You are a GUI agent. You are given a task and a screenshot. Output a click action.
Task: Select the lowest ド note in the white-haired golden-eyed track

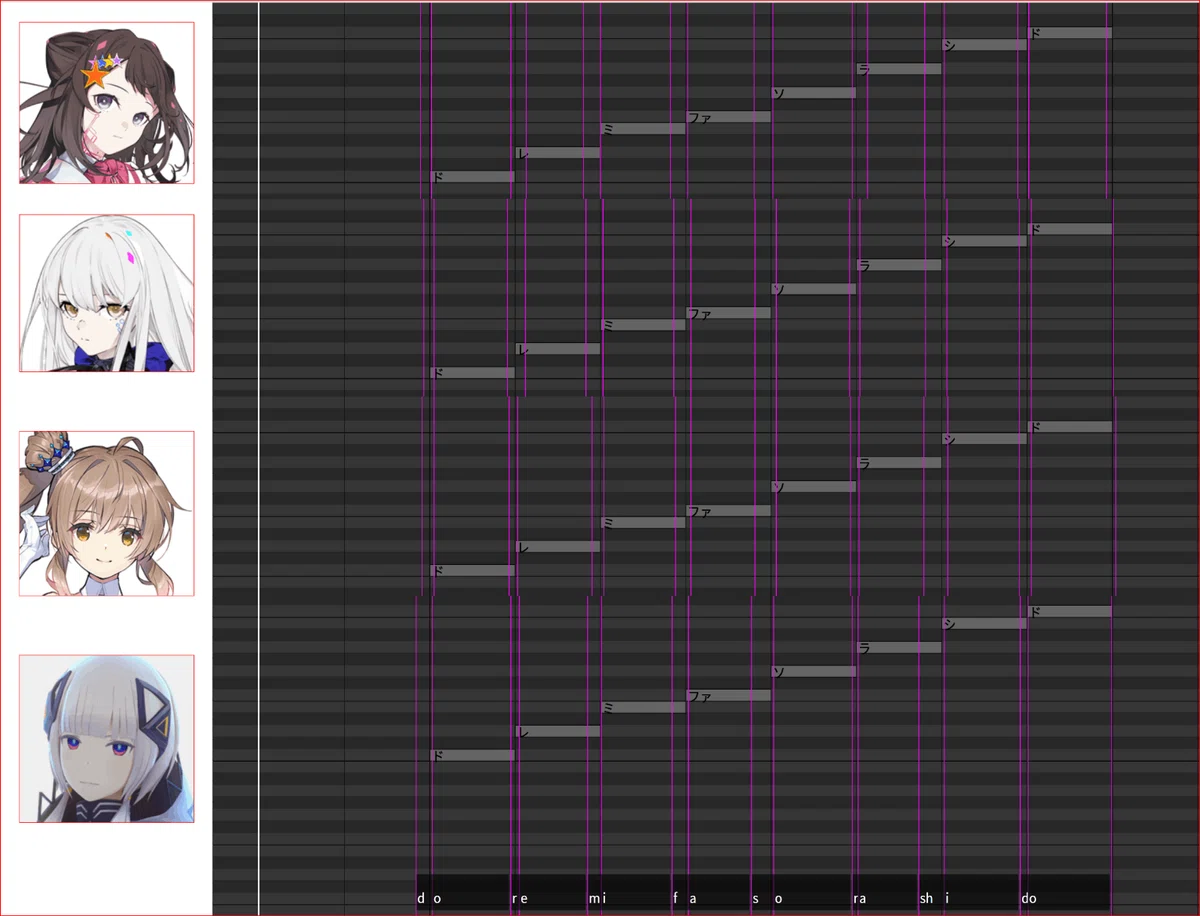472,372
